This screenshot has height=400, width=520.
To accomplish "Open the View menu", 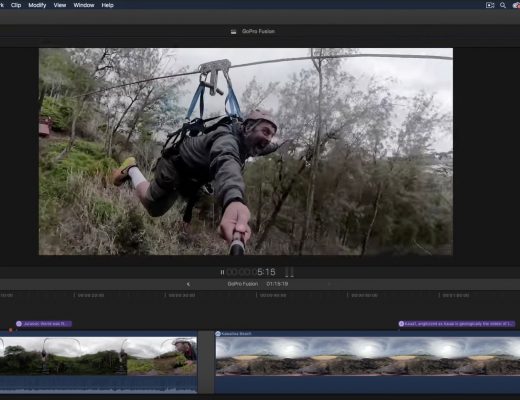I will (x=60, y=5).
